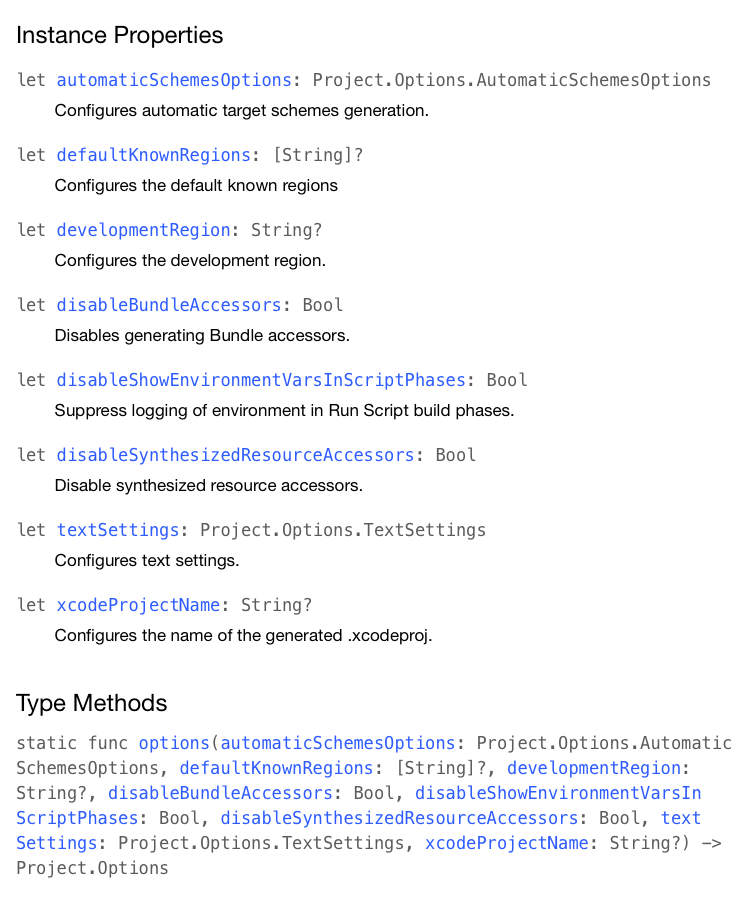Open the disableSynthesizedResourceAccessors property link

tap(235, 454)
